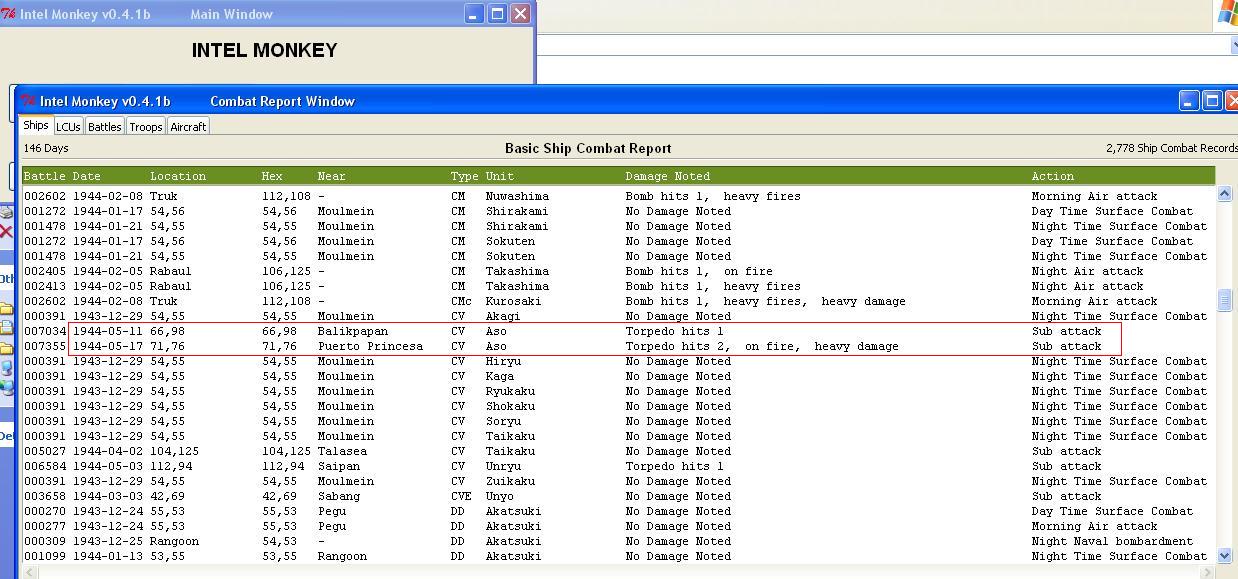Click the vertical scrollbar up arrow
The image size is (1238, 579).
click(x=1224, y=194)
